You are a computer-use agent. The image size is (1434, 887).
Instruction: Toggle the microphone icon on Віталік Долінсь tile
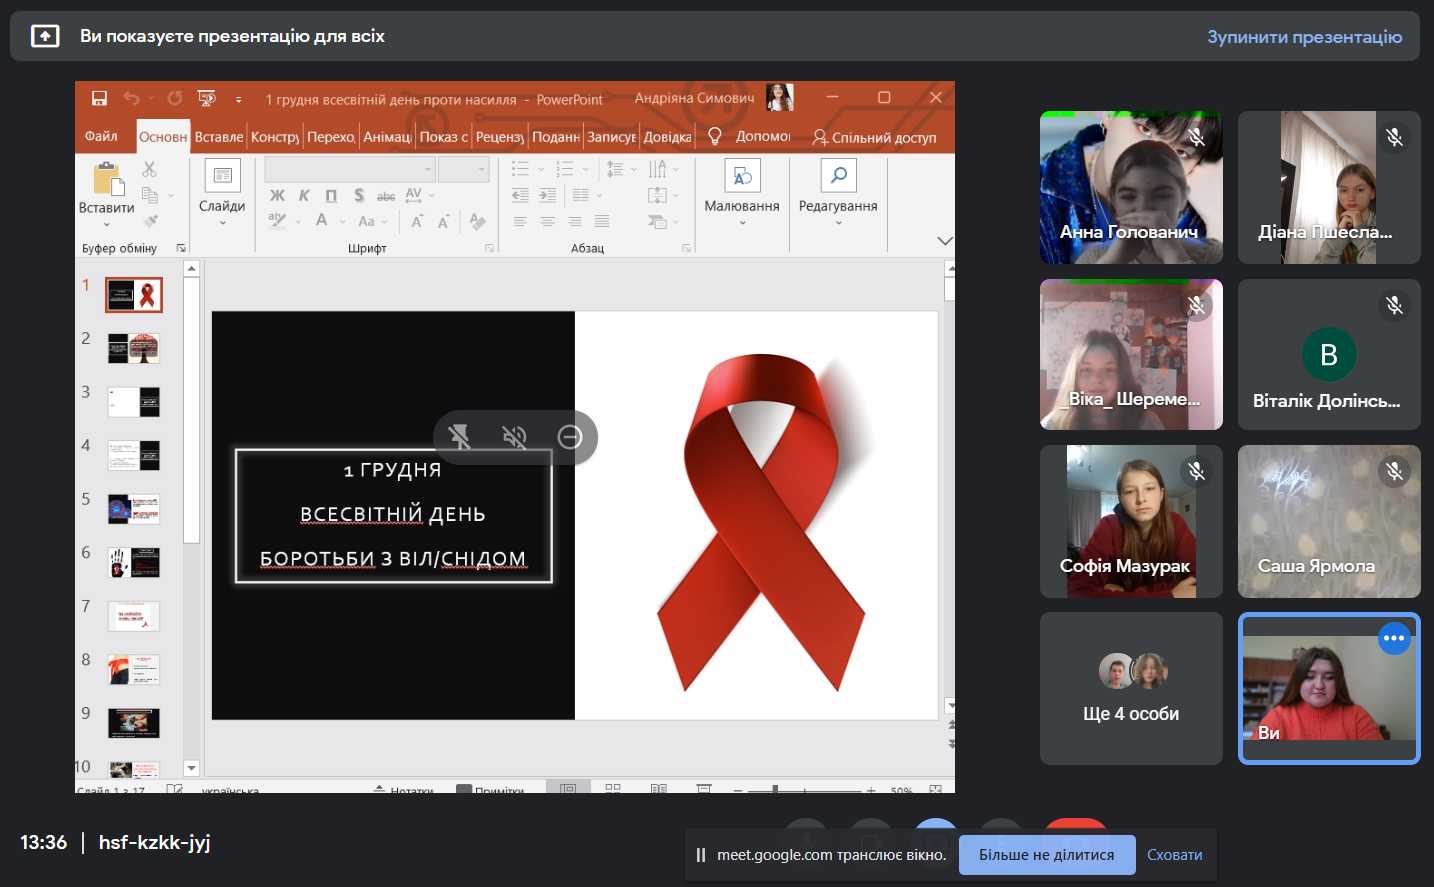[1394, 305]
